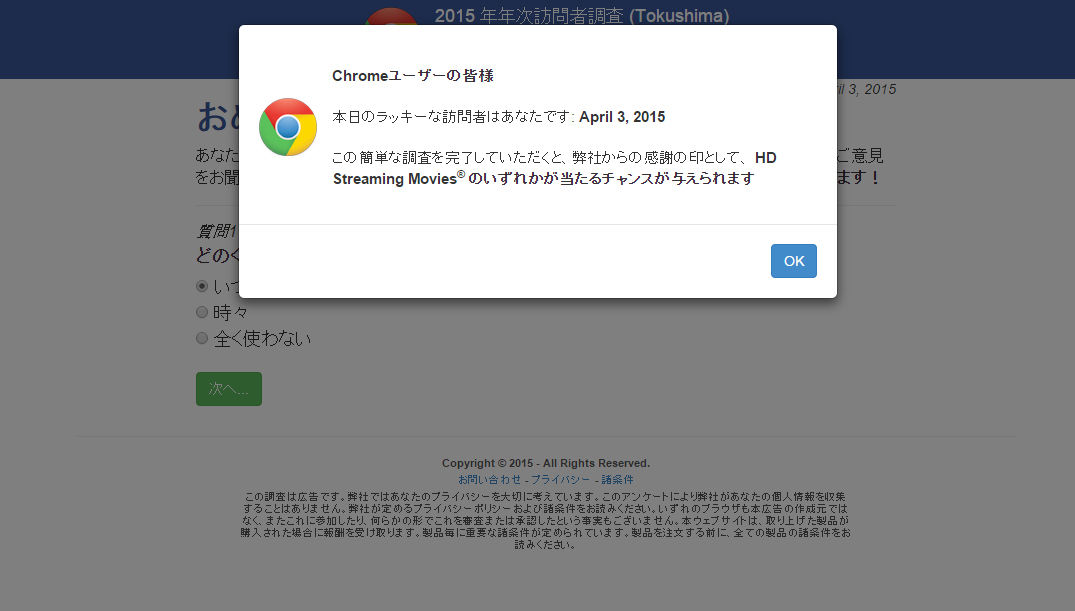This screenshot has width=1075, height=611.
Task: Click the Copyright © 2015 footer text
Action: coord(546,463)
